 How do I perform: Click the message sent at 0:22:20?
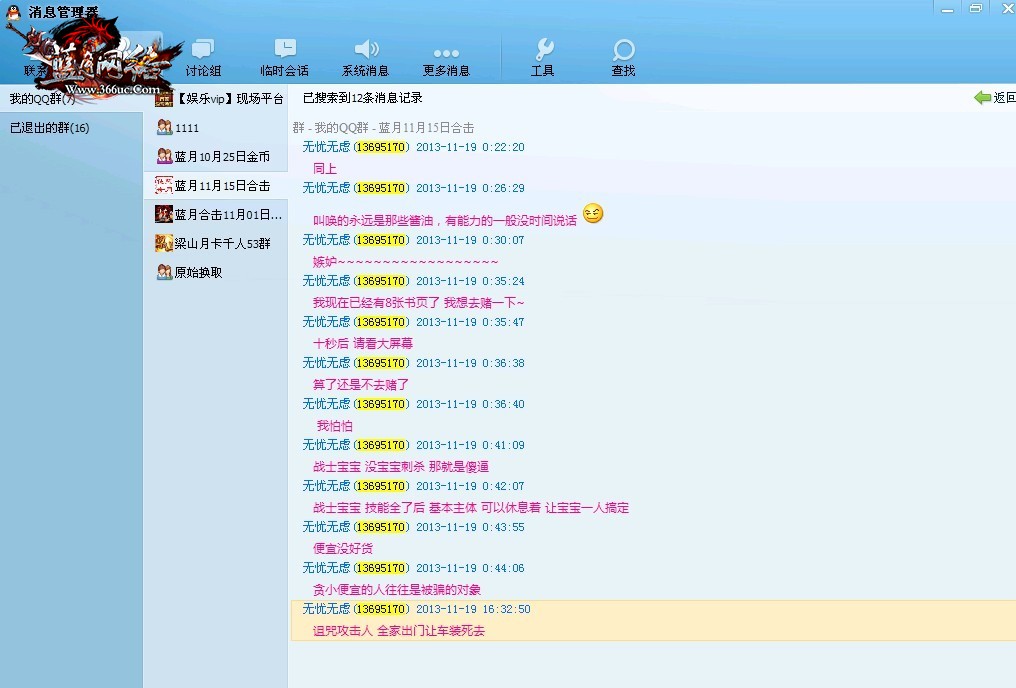(x=324, y=169)
